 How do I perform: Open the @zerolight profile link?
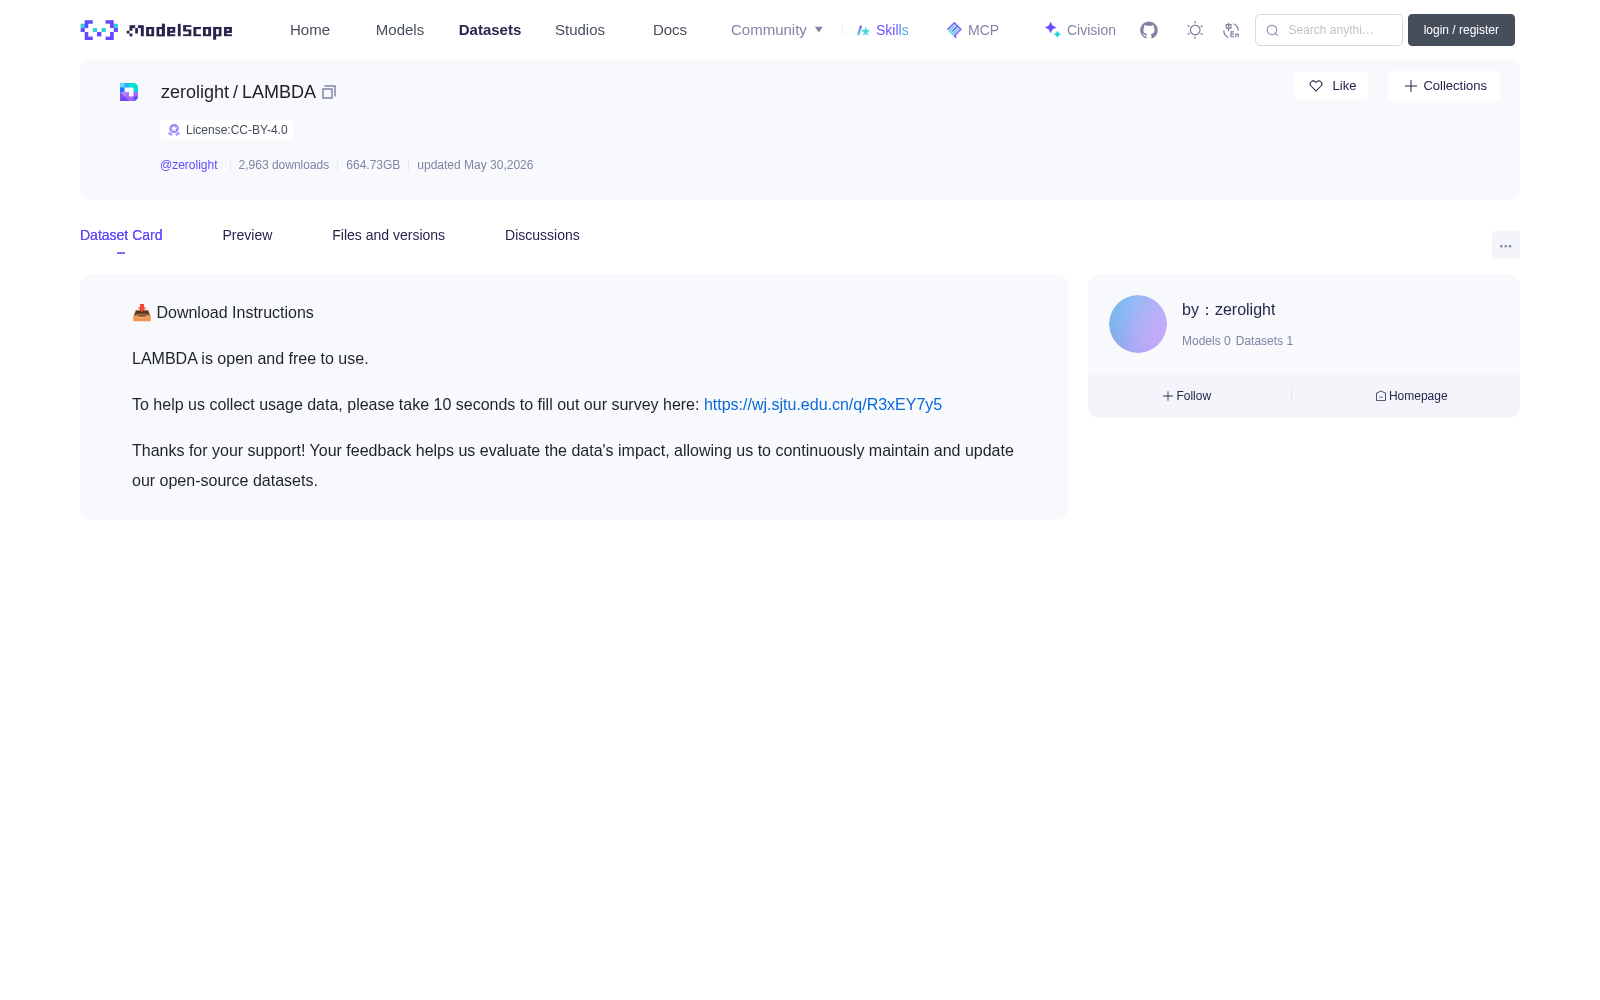click(x=189, y=165)
